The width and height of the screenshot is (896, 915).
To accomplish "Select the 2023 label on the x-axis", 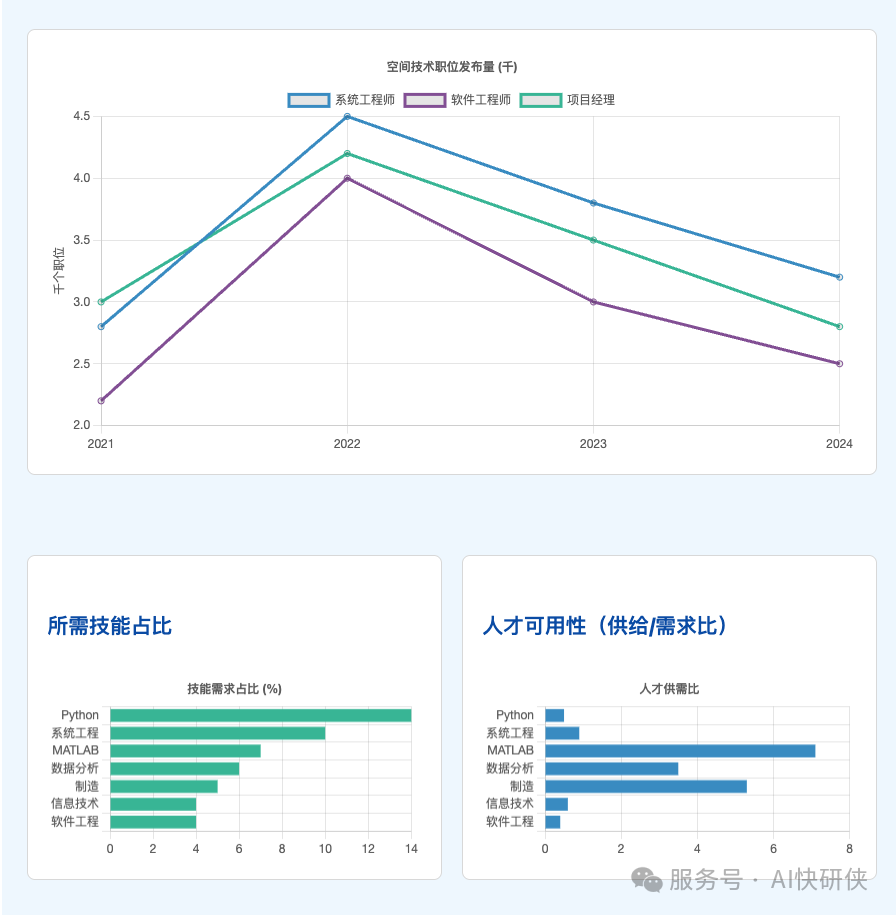I will [594, 444].
